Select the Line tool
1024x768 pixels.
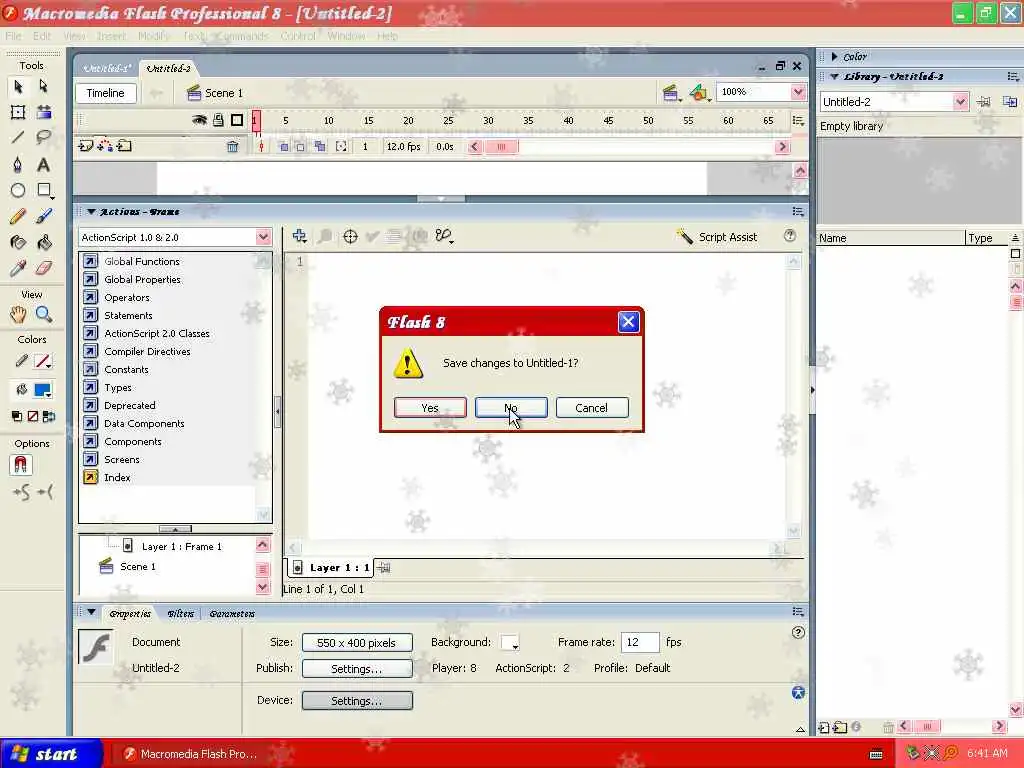[18, 137]
